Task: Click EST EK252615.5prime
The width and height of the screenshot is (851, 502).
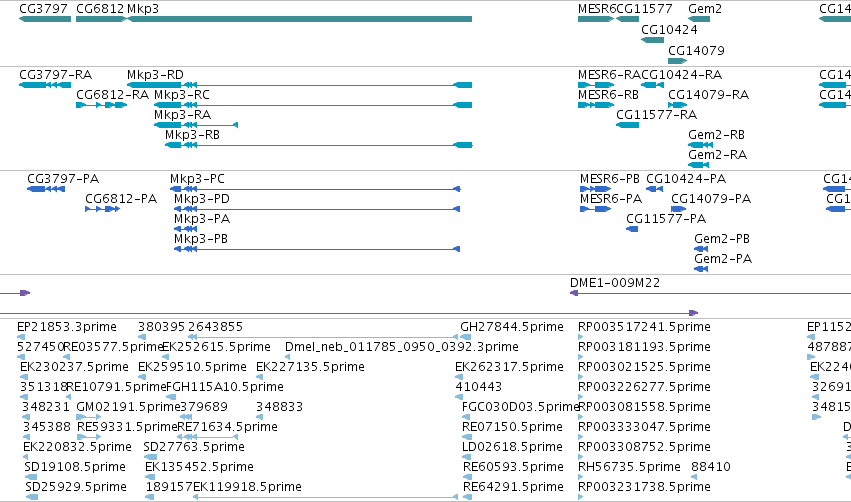Action: tap(216, 347)
